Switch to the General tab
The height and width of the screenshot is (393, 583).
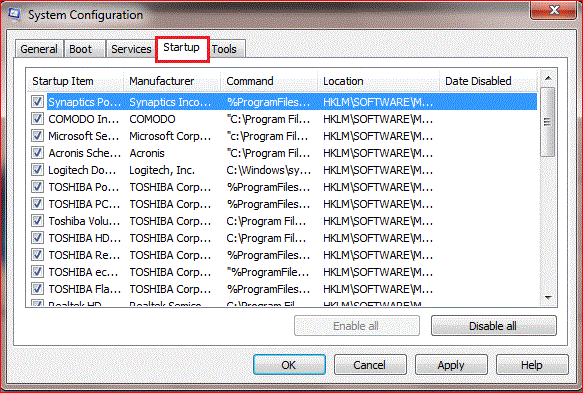(x=39, y=49)
